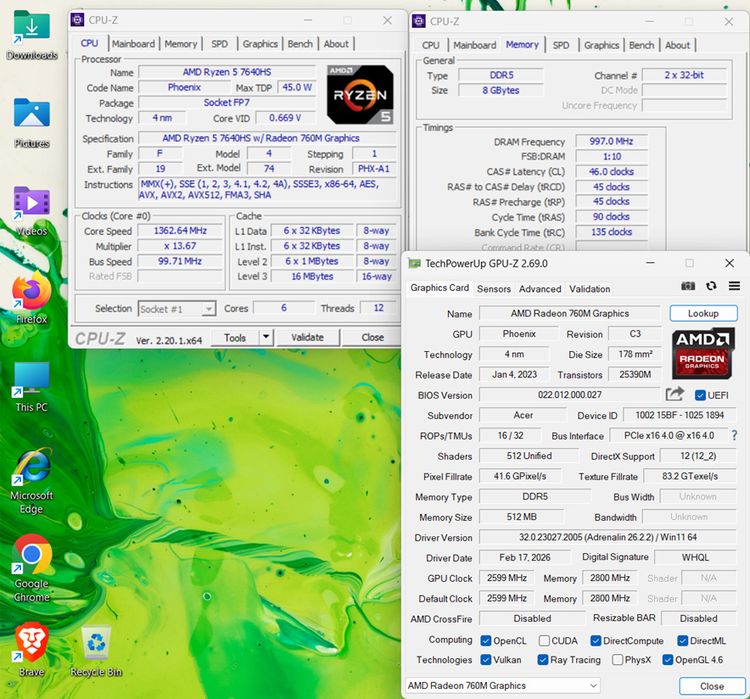Click the Device ID value field
The image size is (750, 699).
[x=679, y=415]
